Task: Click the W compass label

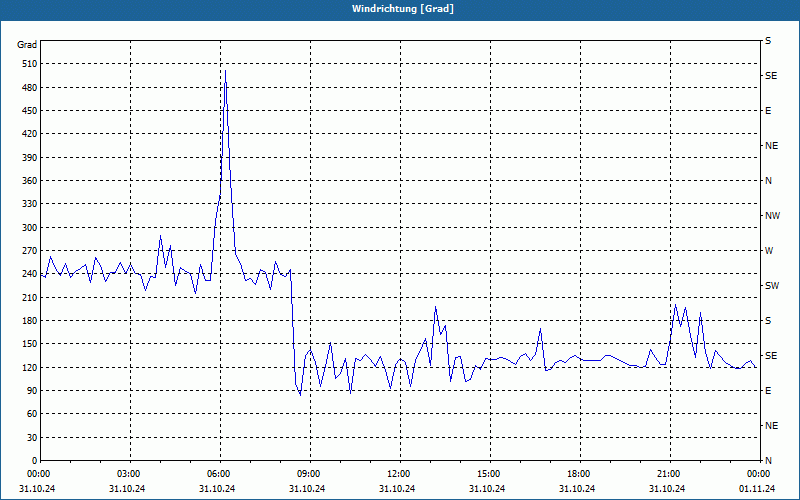Action: pos(769,251)
